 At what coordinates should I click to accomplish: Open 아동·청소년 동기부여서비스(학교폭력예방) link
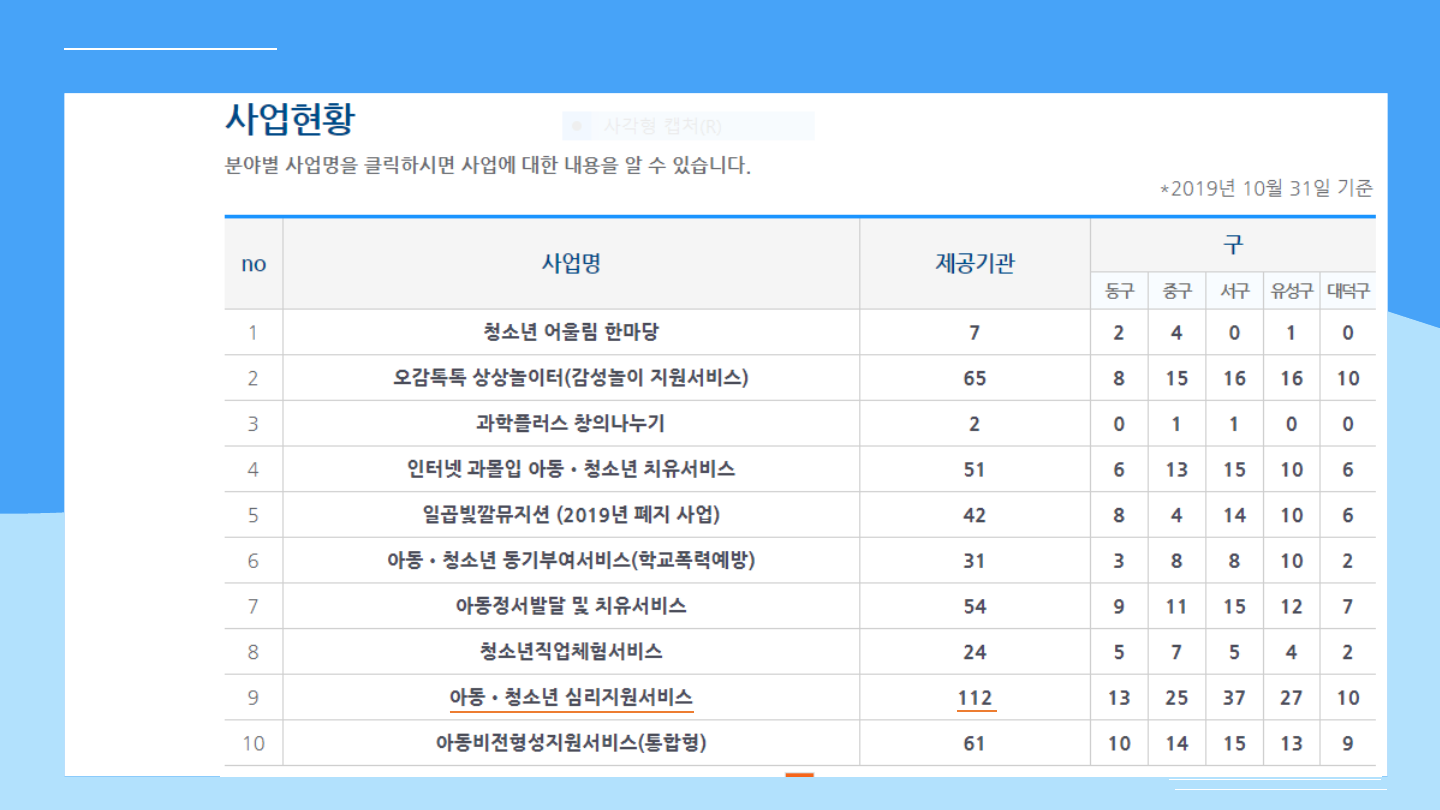571,561
